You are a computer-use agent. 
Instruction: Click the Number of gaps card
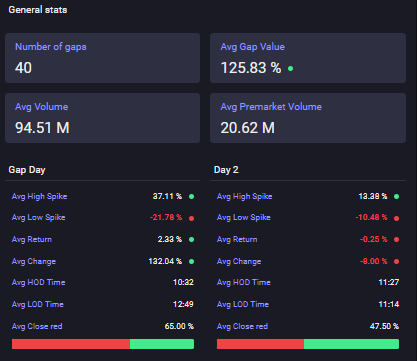[102, 58]
